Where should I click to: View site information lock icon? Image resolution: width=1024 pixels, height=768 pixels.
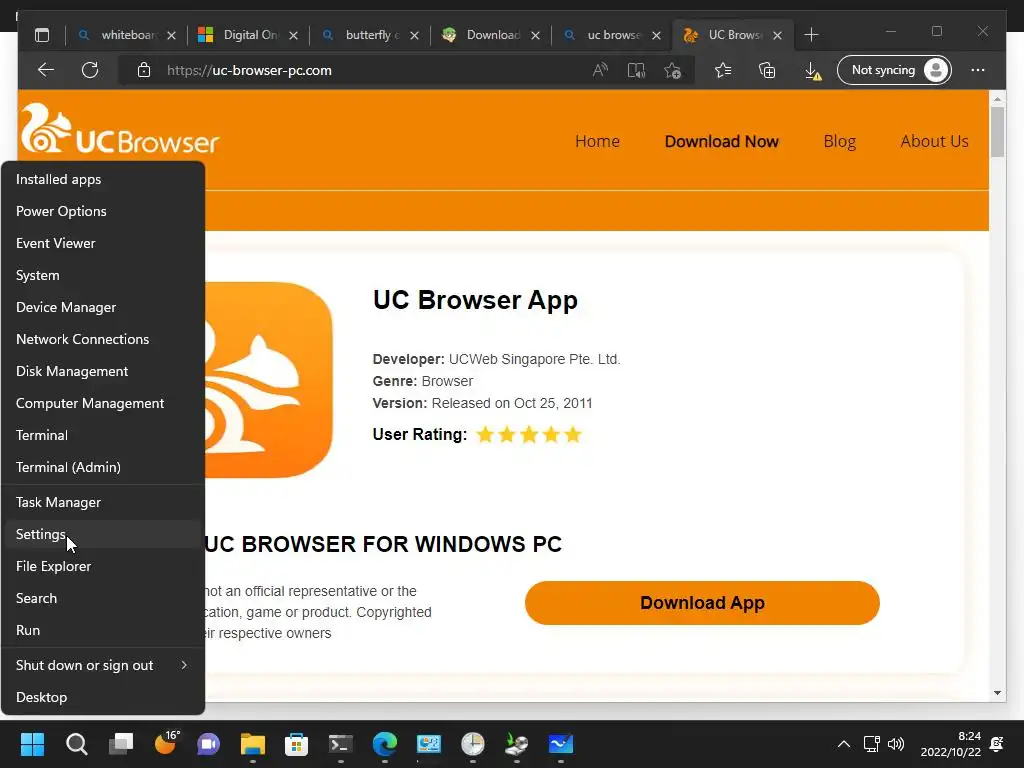click(x=144, y=70)
